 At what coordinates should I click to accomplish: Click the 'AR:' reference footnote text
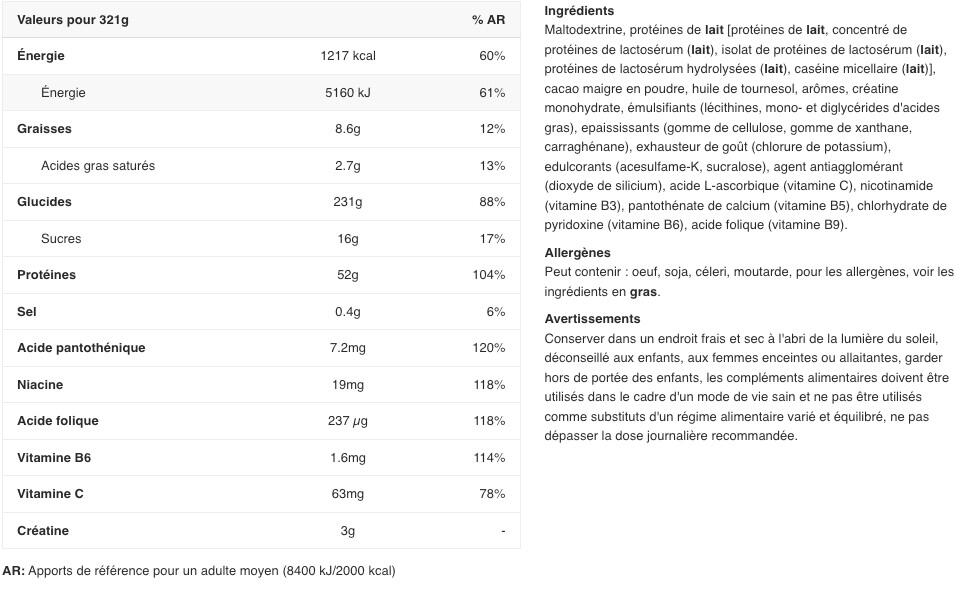(x=199, y=571)
